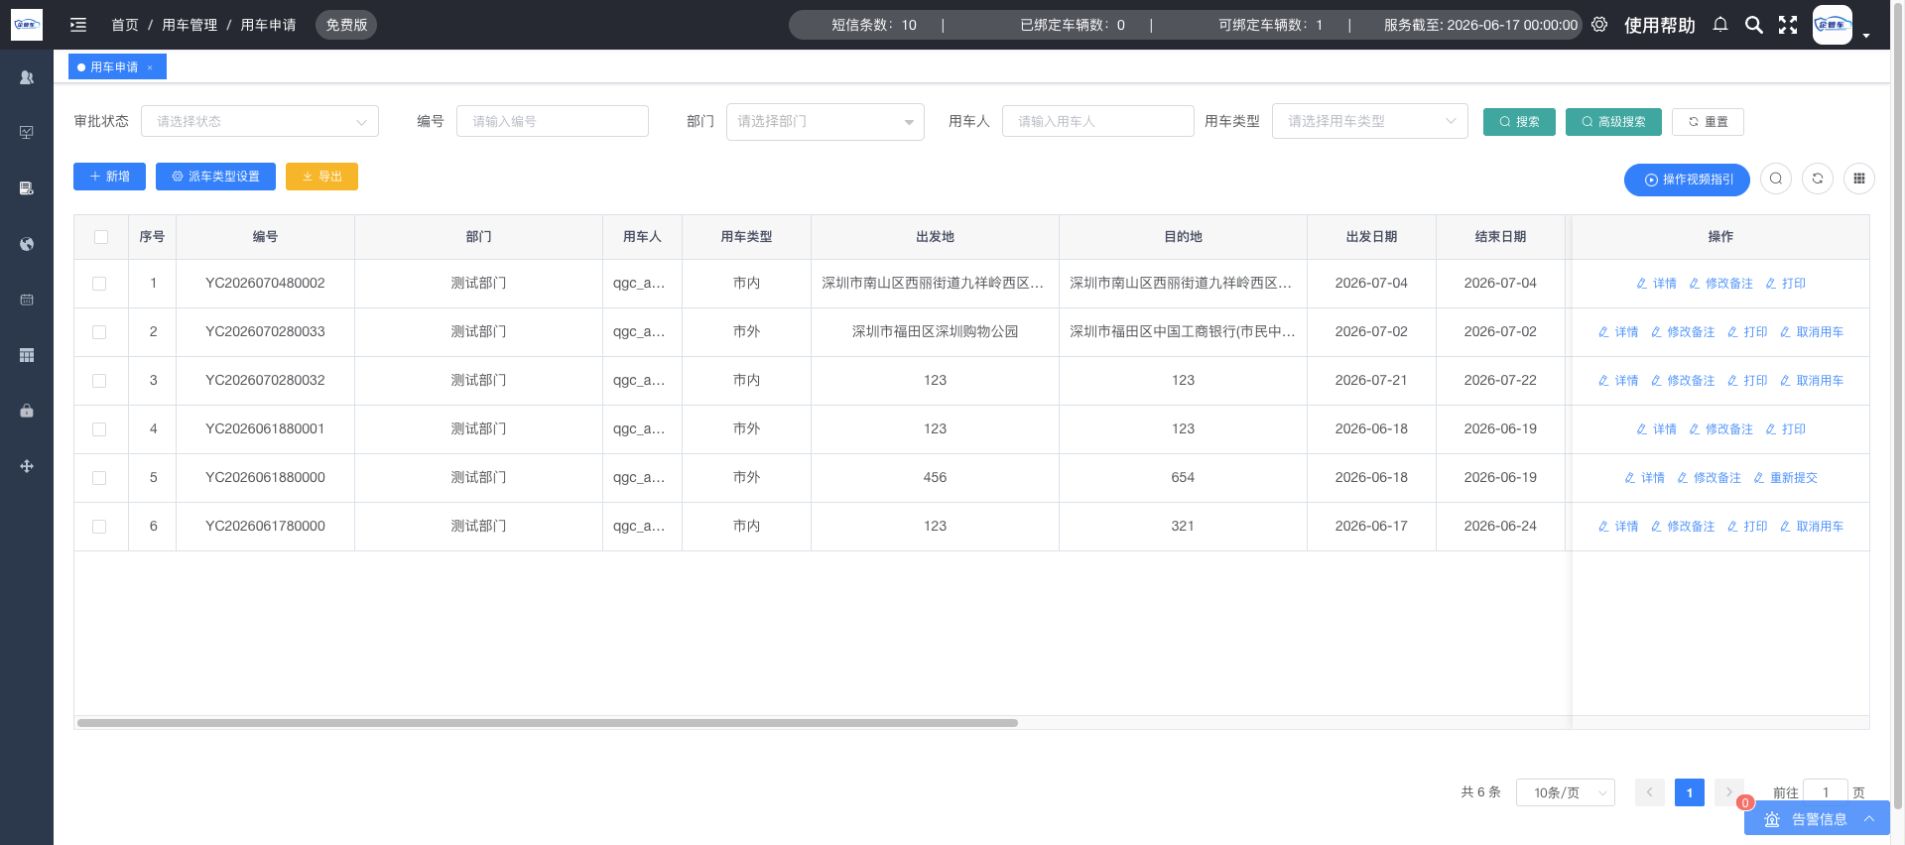Screen dimensions: 1905x845
Task: Go to the previous page arrow
Action: [x=1650, y=792]
